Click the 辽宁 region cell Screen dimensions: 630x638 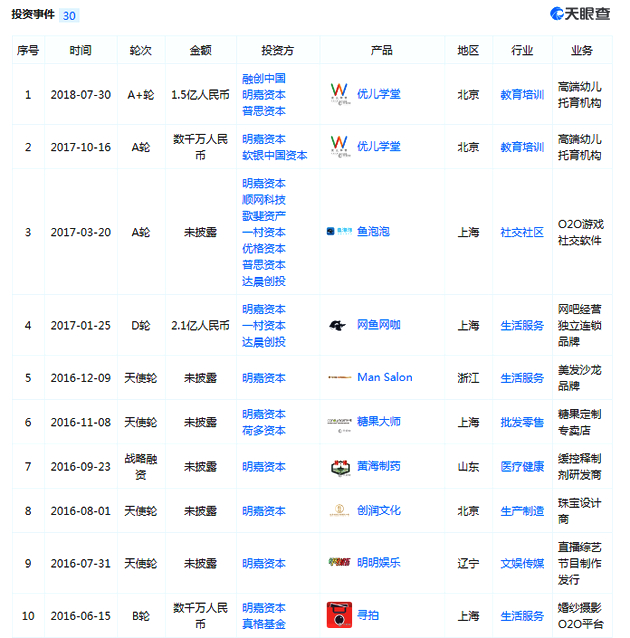(x=468, y=563)
